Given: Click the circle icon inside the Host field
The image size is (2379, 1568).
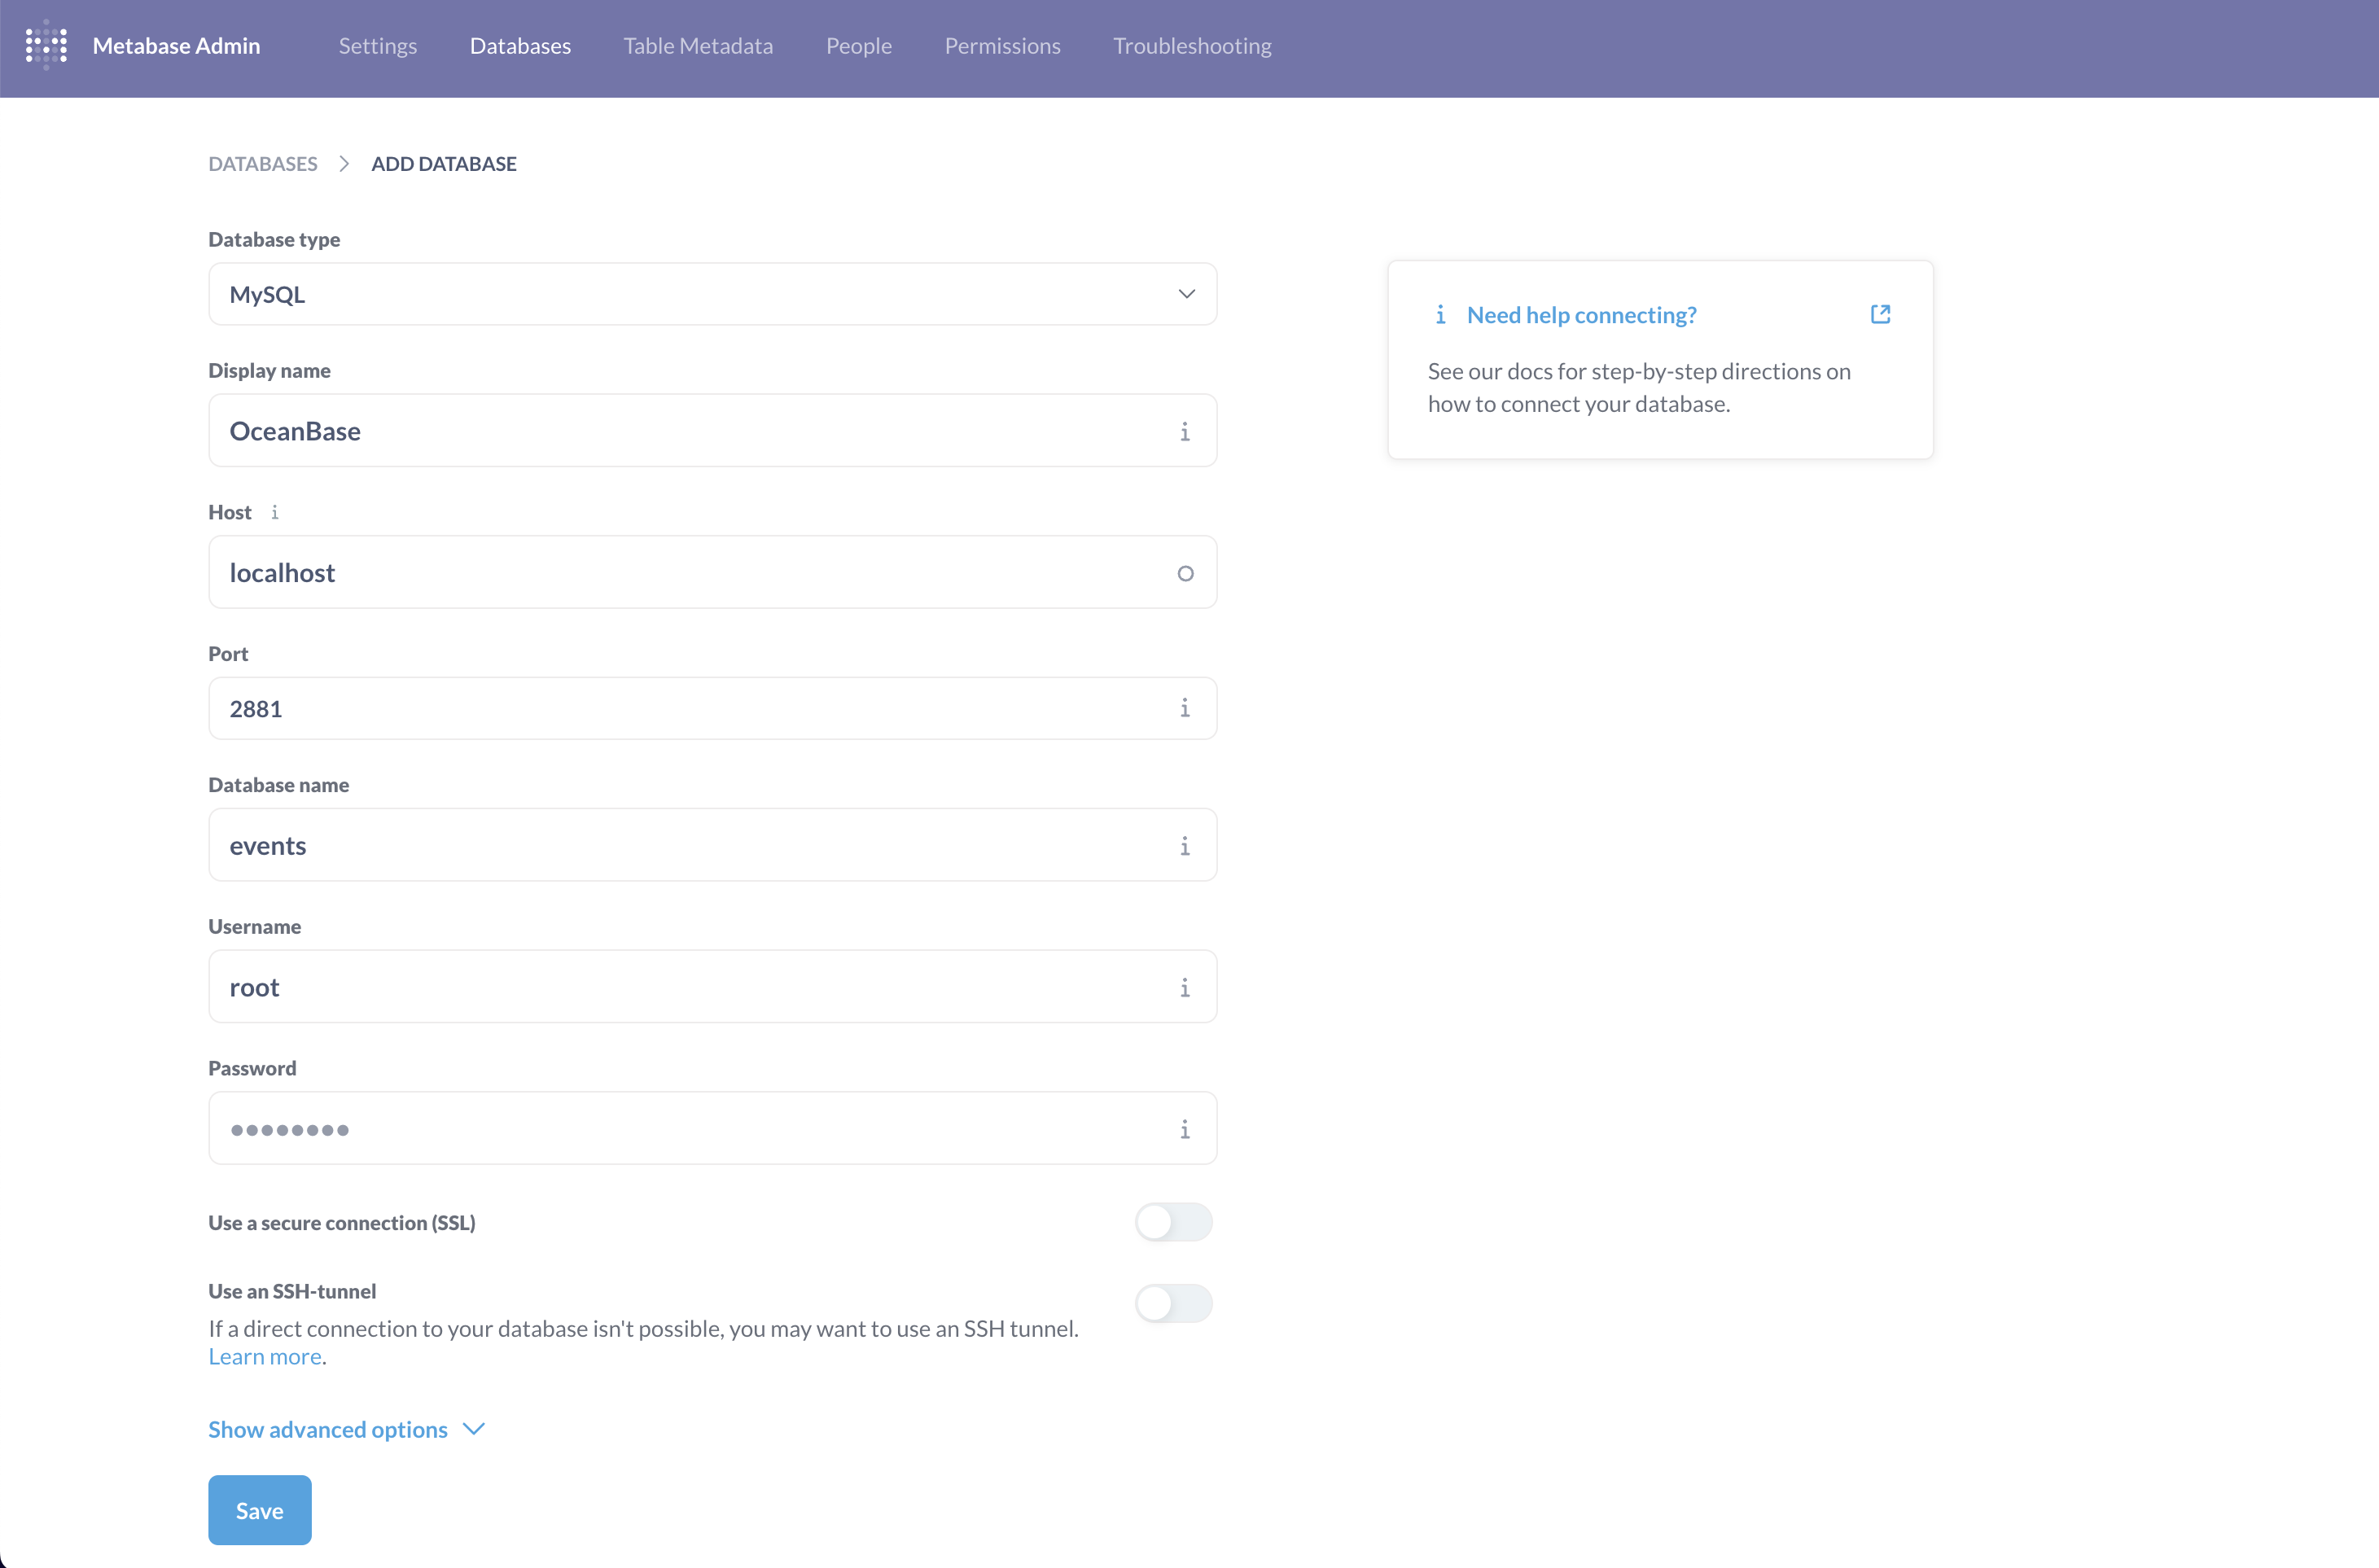Looking at the screenshot, I should click(x=1185, y=573).
